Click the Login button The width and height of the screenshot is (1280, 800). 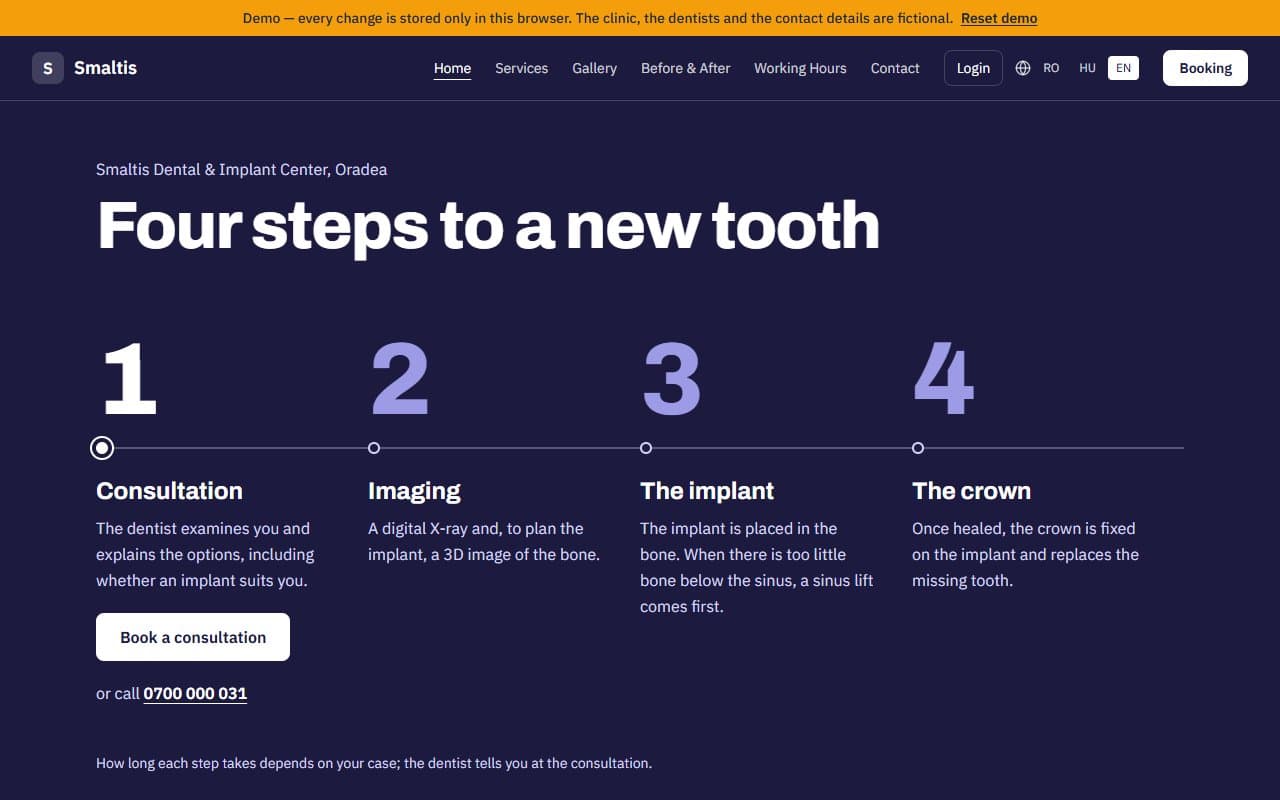(x=973, y=68)
